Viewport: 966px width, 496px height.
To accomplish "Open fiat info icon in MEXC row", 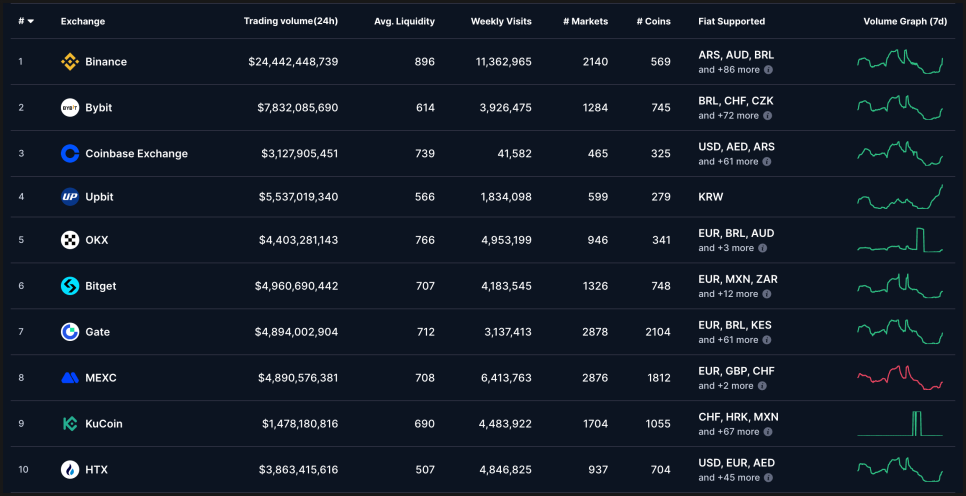I will click(762, 386).
